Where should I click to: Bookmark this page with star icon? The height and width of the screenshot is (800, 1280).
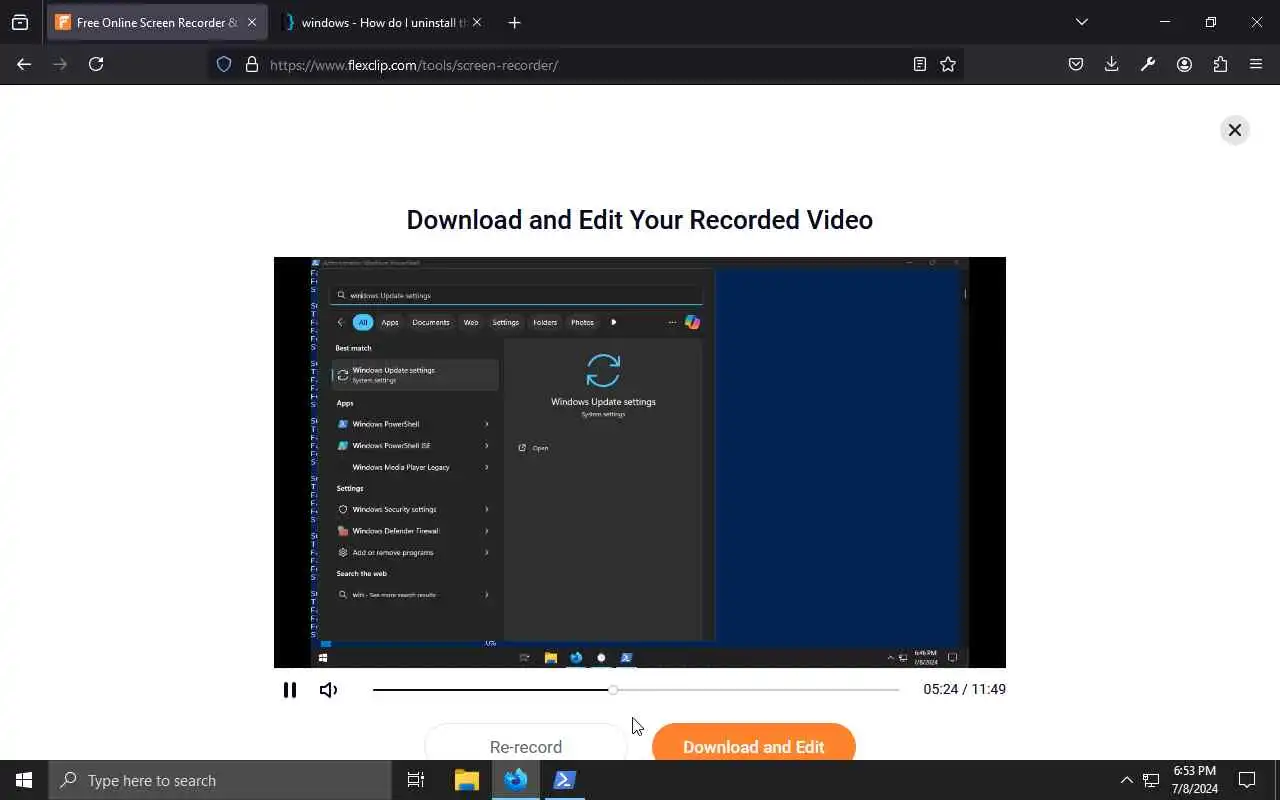948,64
